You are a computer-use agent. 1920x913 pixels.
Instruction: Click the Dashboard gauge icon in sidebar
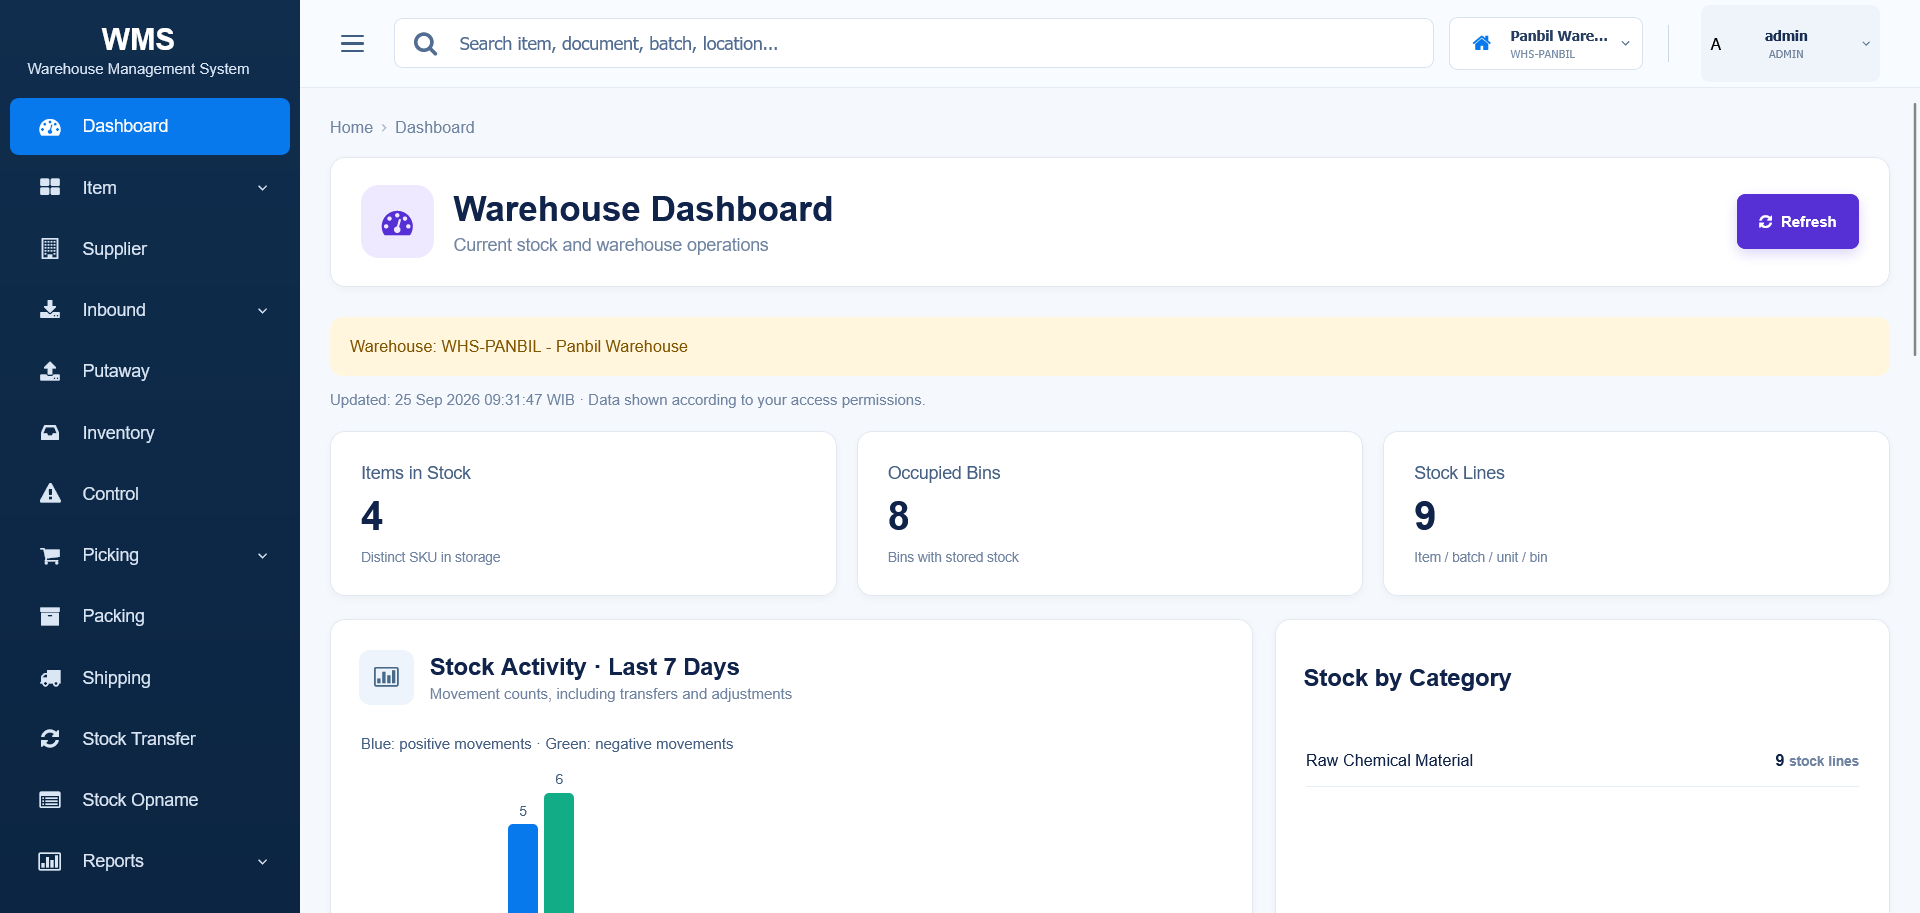[50, 127]
